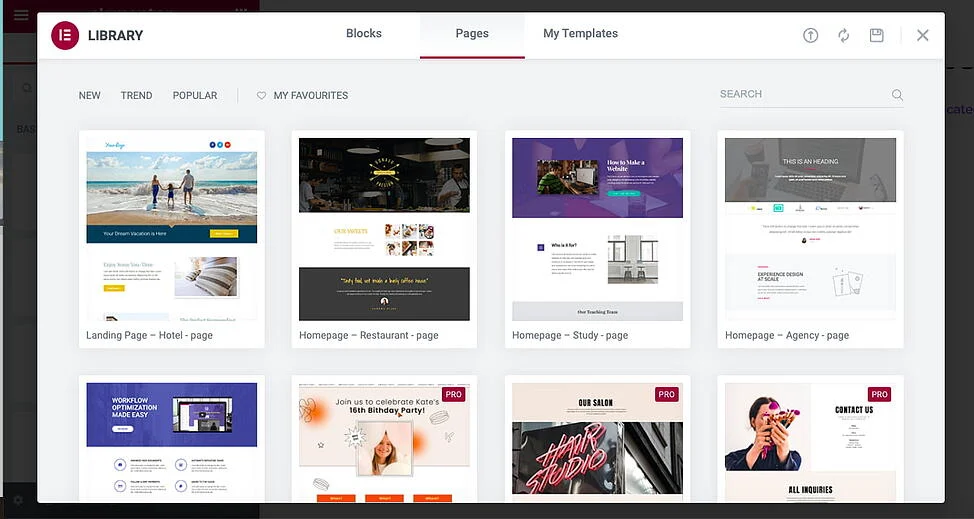Image resolution: width=974 pixels, height=519 pixels.
Task: Switch to the Blocks tab
Action: click(364, 34)
